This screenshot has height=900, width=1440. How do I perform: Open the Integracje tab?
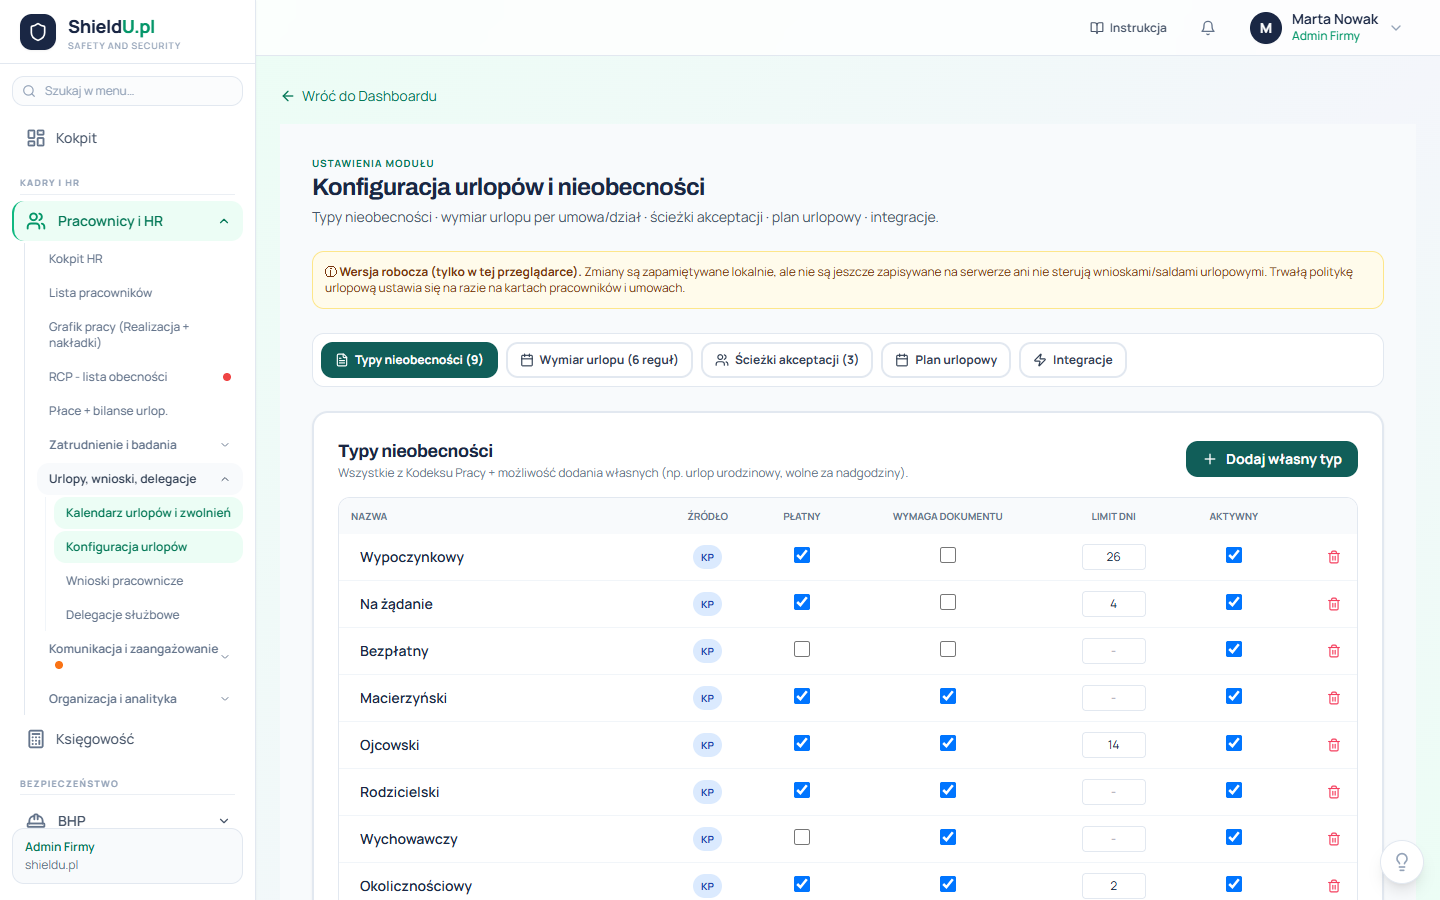1073,360
